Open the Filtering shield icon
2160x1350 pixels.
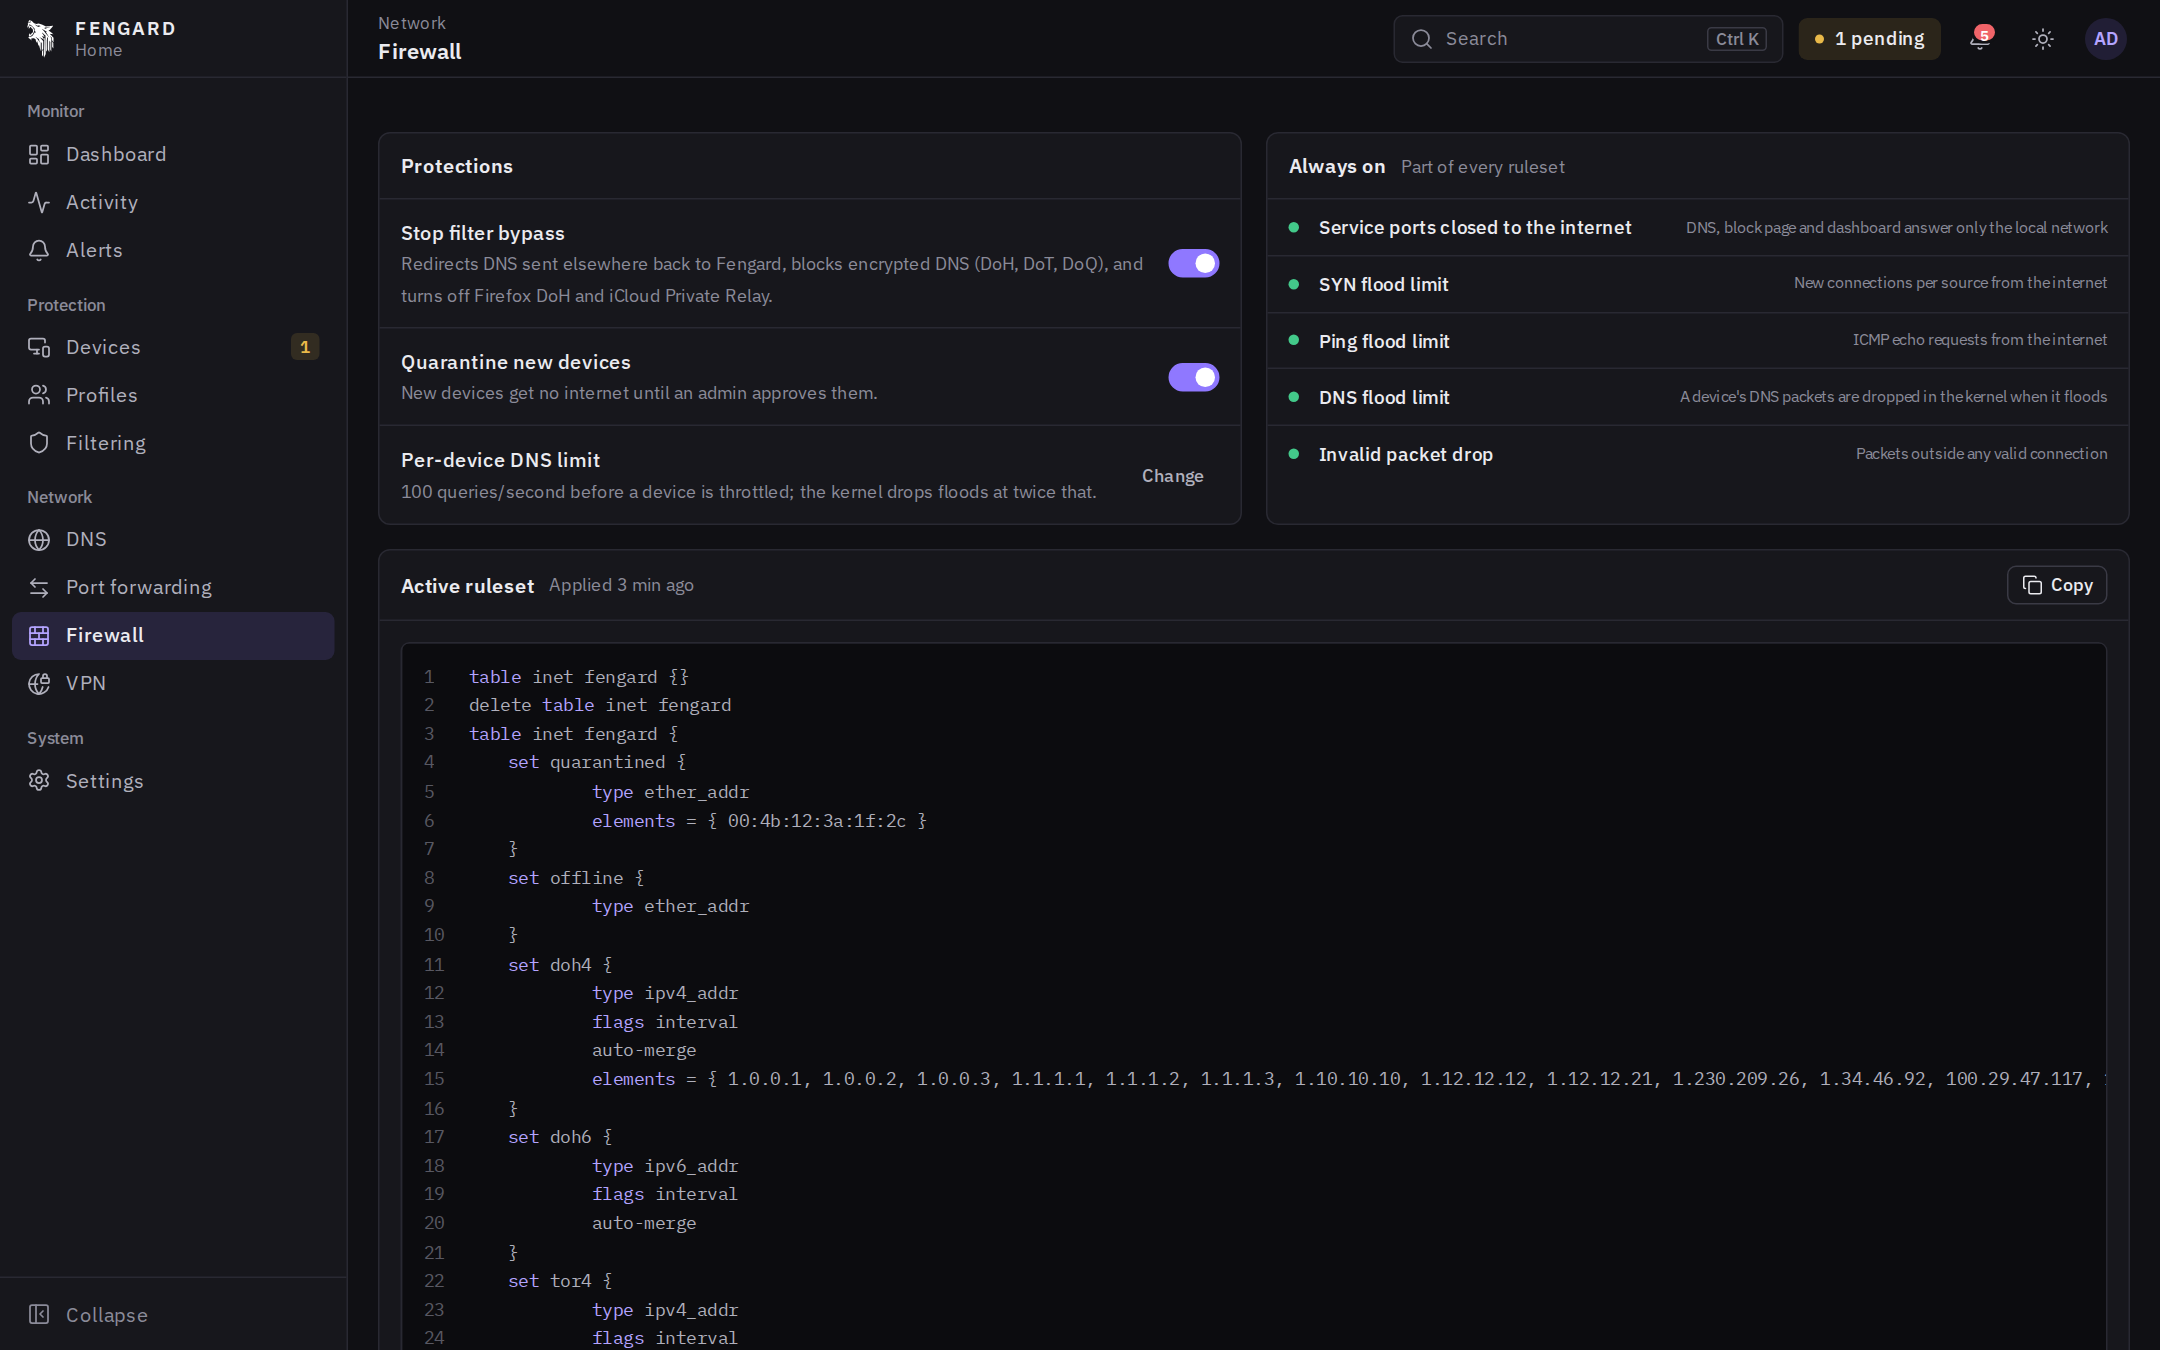39,443
